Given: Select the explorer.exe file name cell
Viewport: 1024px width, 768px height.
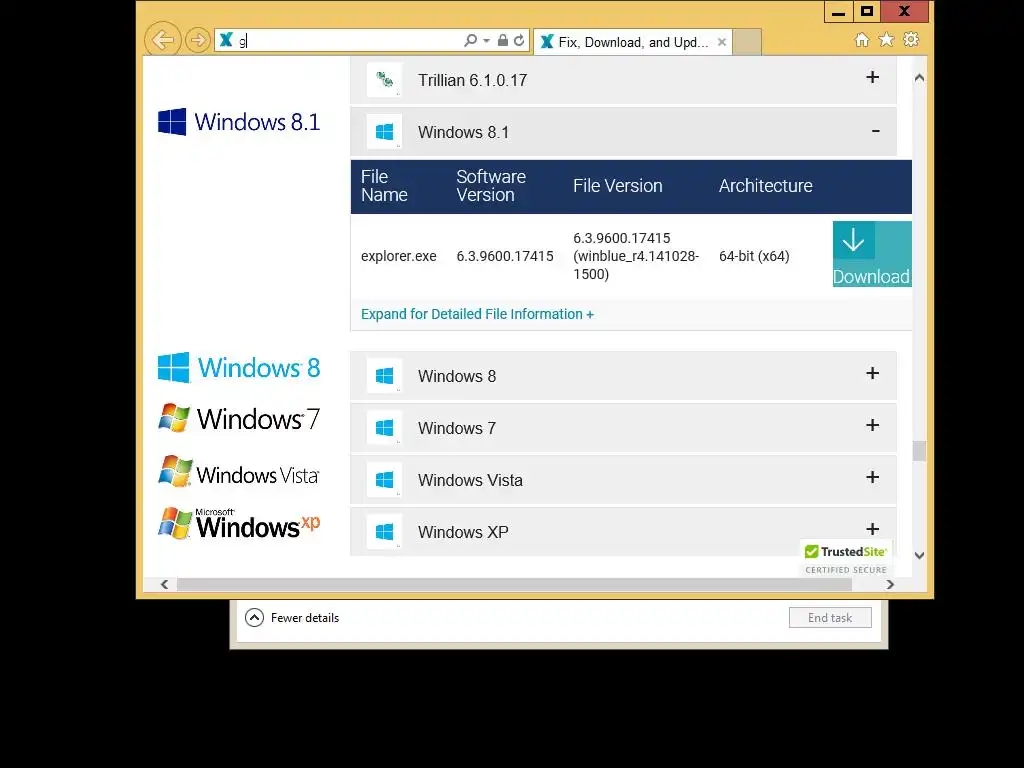Looking at the screenshot, I should point(398,256).
